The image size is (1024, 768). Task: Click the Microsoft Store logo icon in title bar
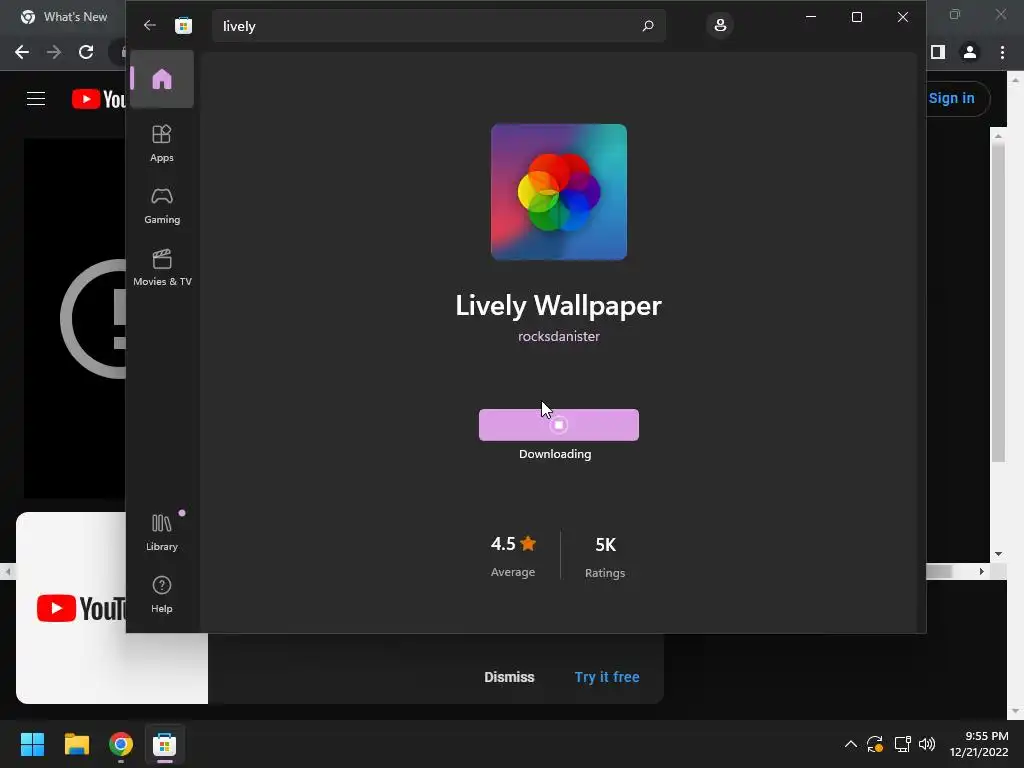point(184,25)
